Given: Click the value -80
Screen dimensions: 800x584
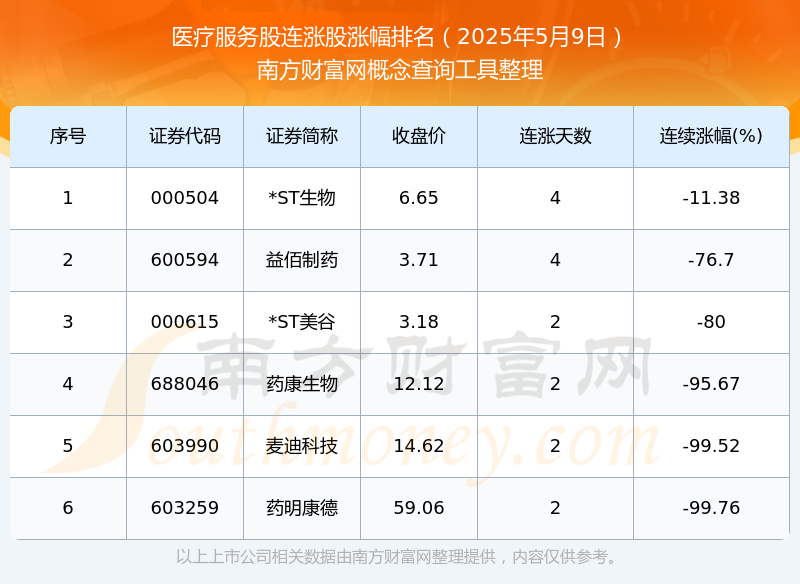Looking at the screenshot, I should (711, 322).
